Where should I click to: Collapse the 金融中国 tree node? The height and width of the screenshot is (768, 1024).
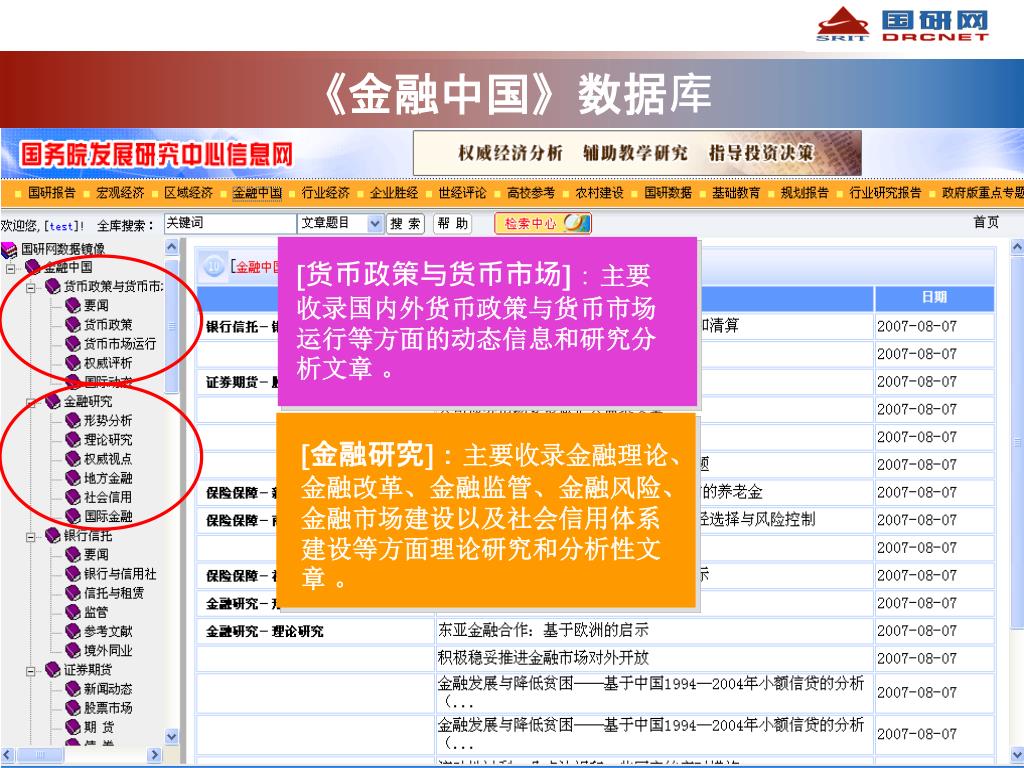click(x=10, y=268)
